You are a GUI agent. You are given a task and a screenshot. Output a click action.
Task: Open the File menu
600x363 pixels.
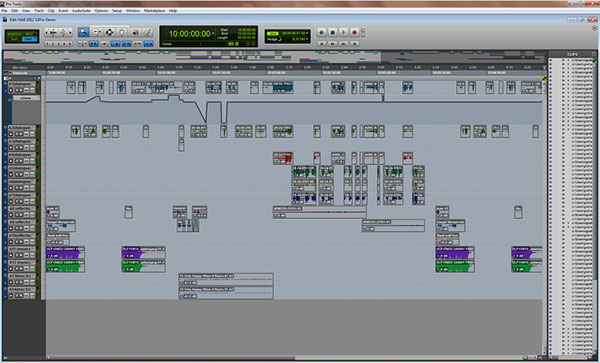(x=4, y=11)
